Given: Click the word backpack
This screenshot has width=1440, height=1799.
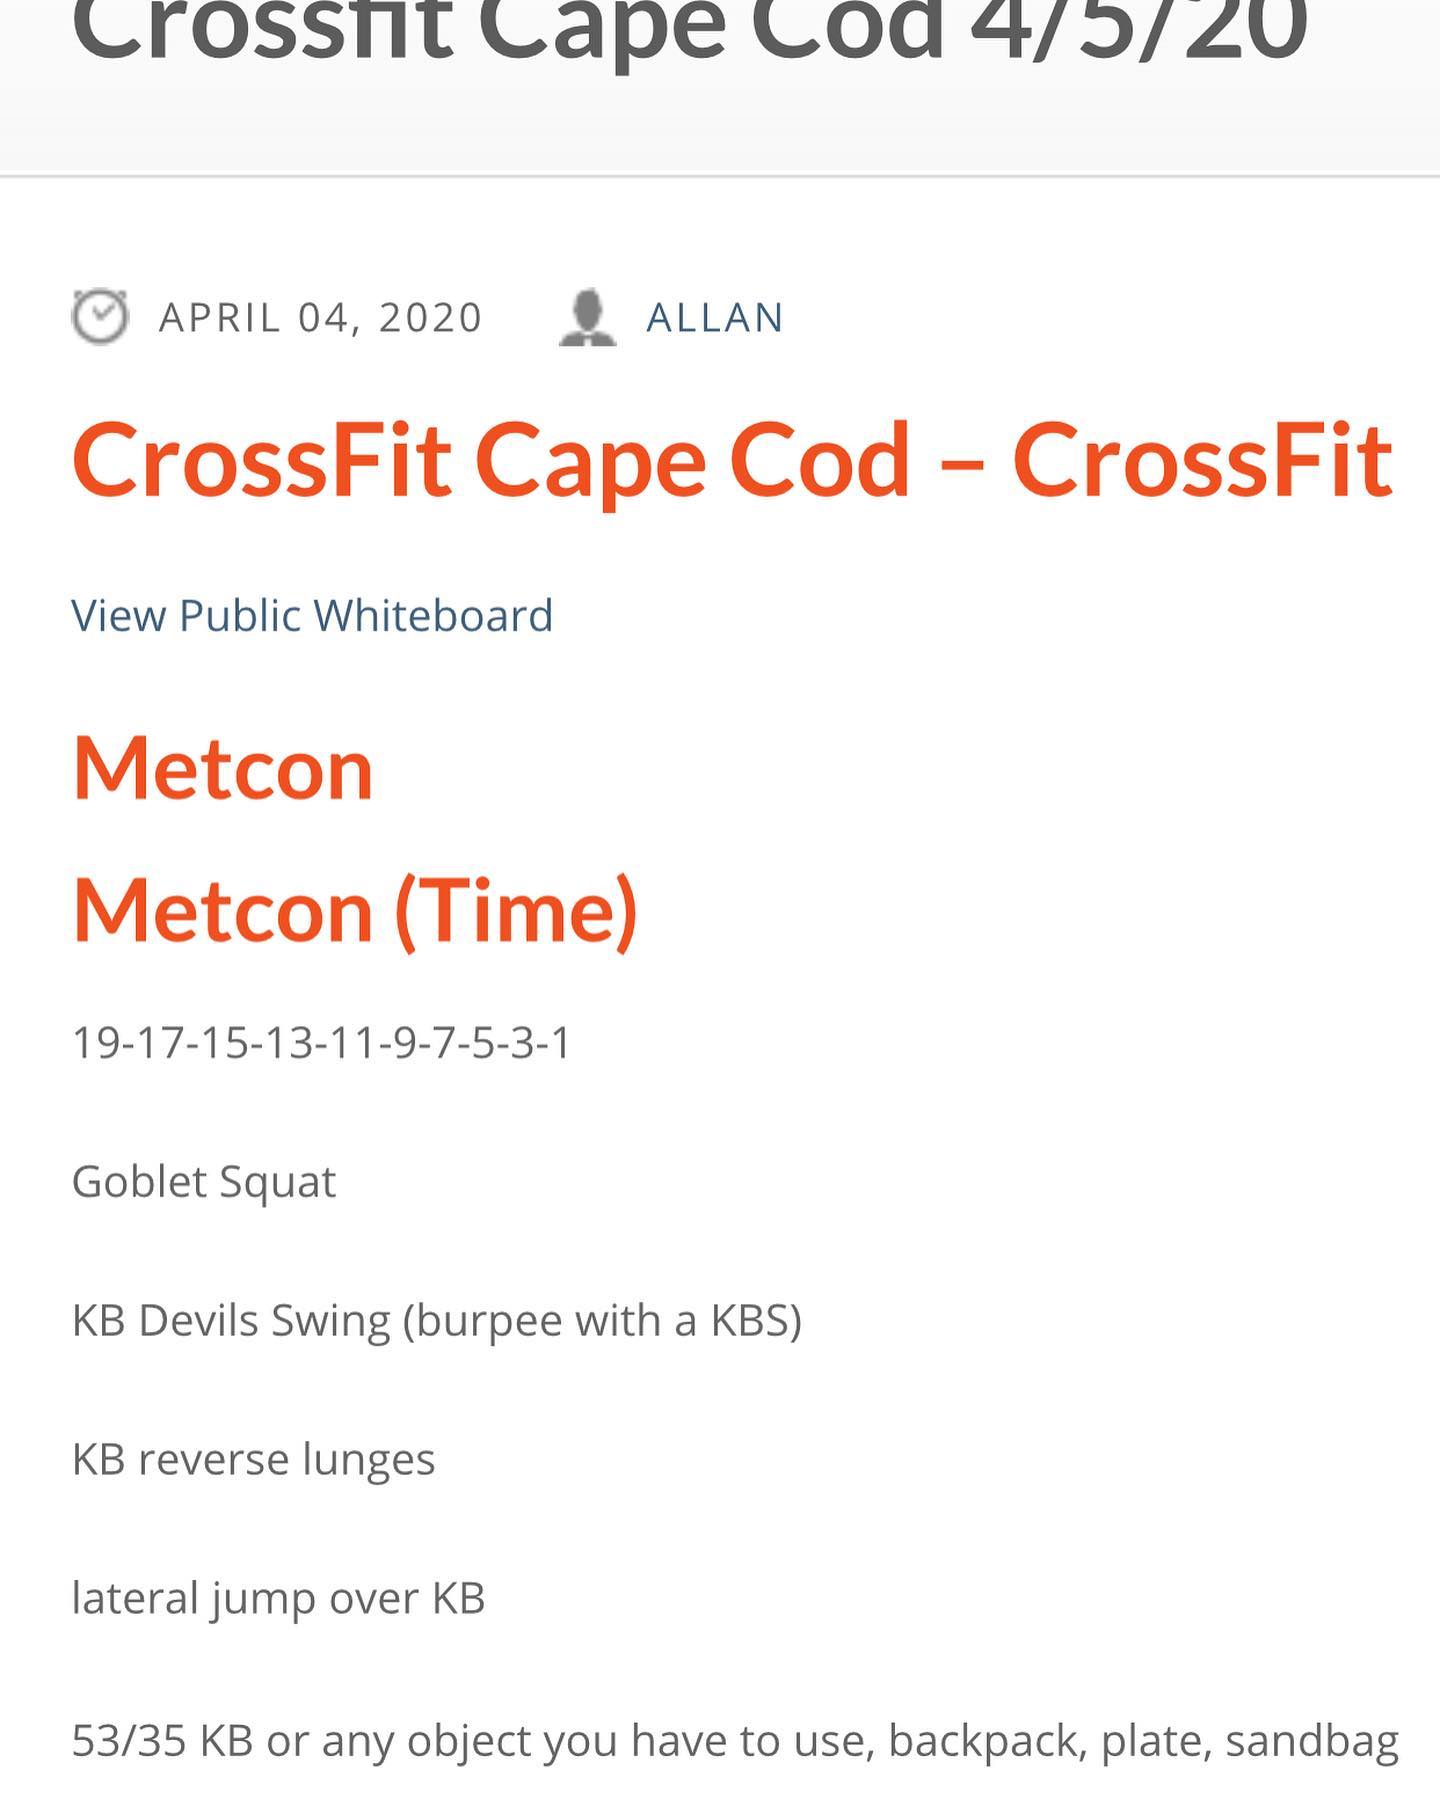Looking at the screenshot, I should 987,1740.
